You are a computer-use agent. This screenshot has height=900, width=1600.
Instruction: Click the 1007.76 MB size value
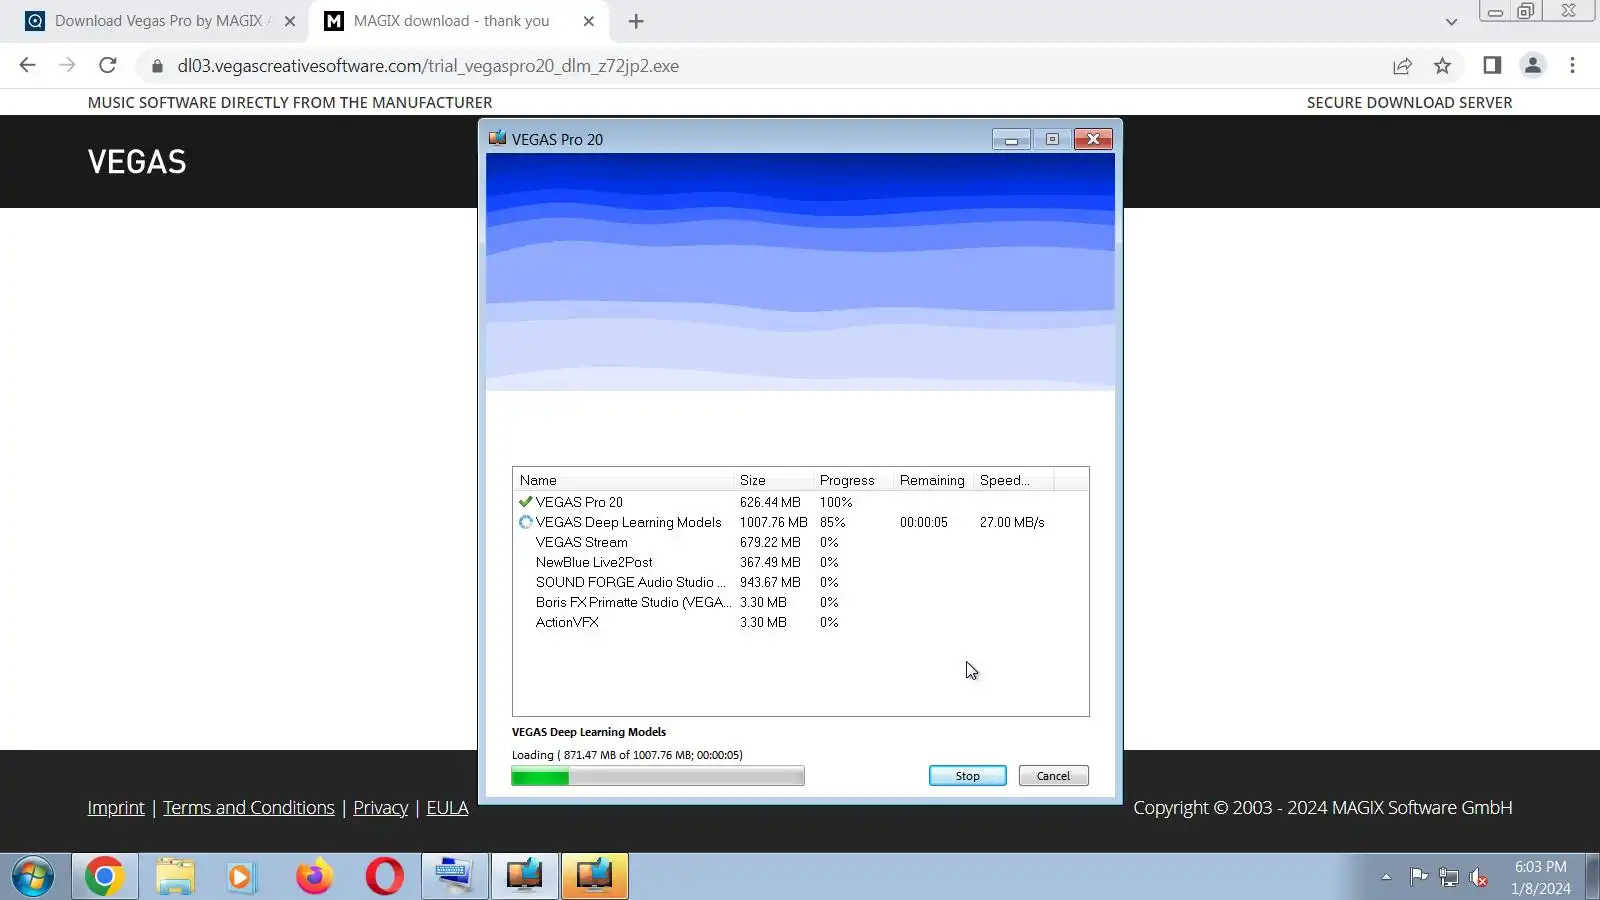point(773,522)
